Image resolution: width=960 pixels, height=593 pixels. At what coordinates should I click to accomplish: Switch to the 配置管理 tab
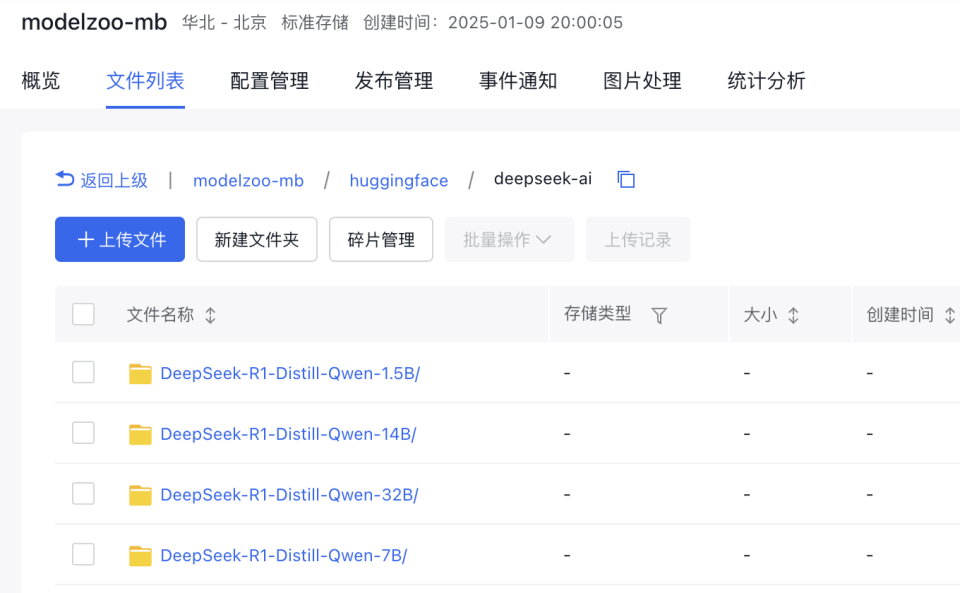(x=269, y=81)
